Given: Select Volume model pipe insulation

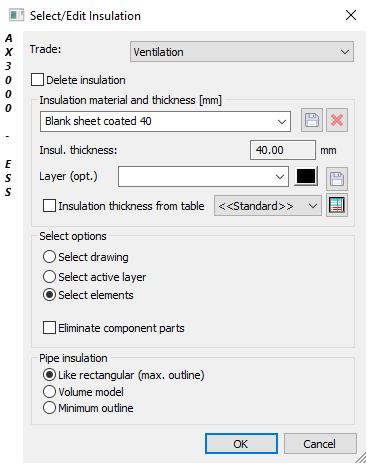Looking at the screenshot, I should coord(49,392).
